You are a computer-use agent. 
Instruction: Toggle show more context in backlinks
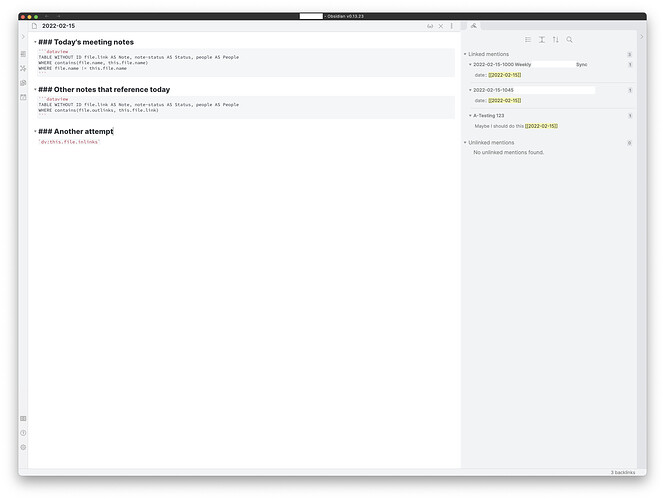pyautogui.click(x=542, y=39)
